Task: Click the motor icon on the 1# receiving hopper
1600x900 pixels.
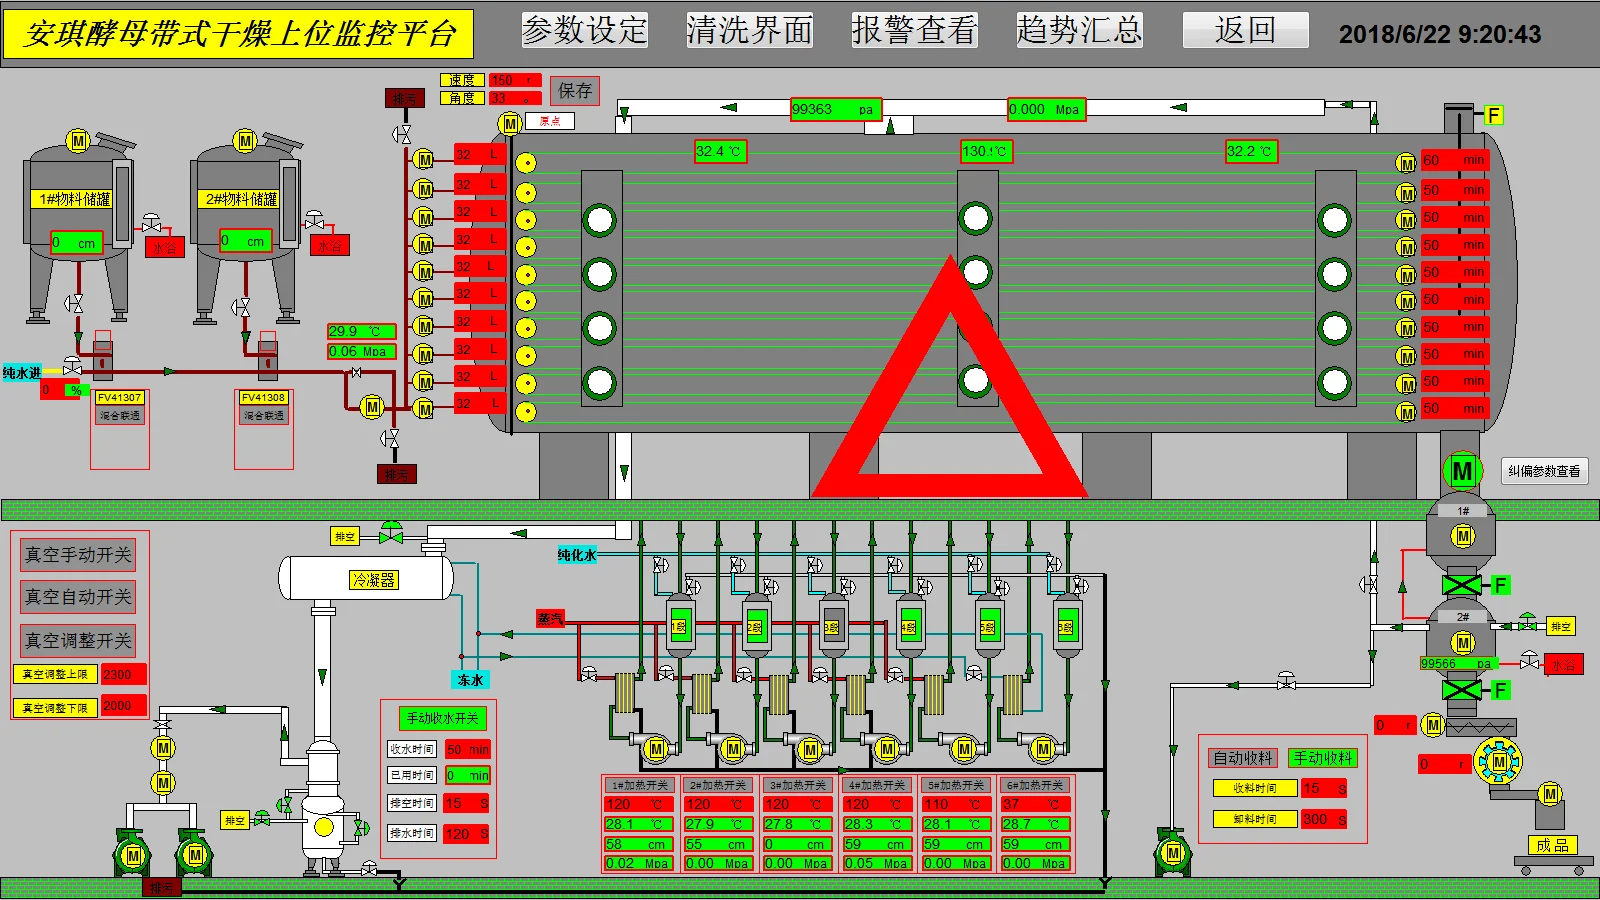Action: click(x=1461, y=536)
